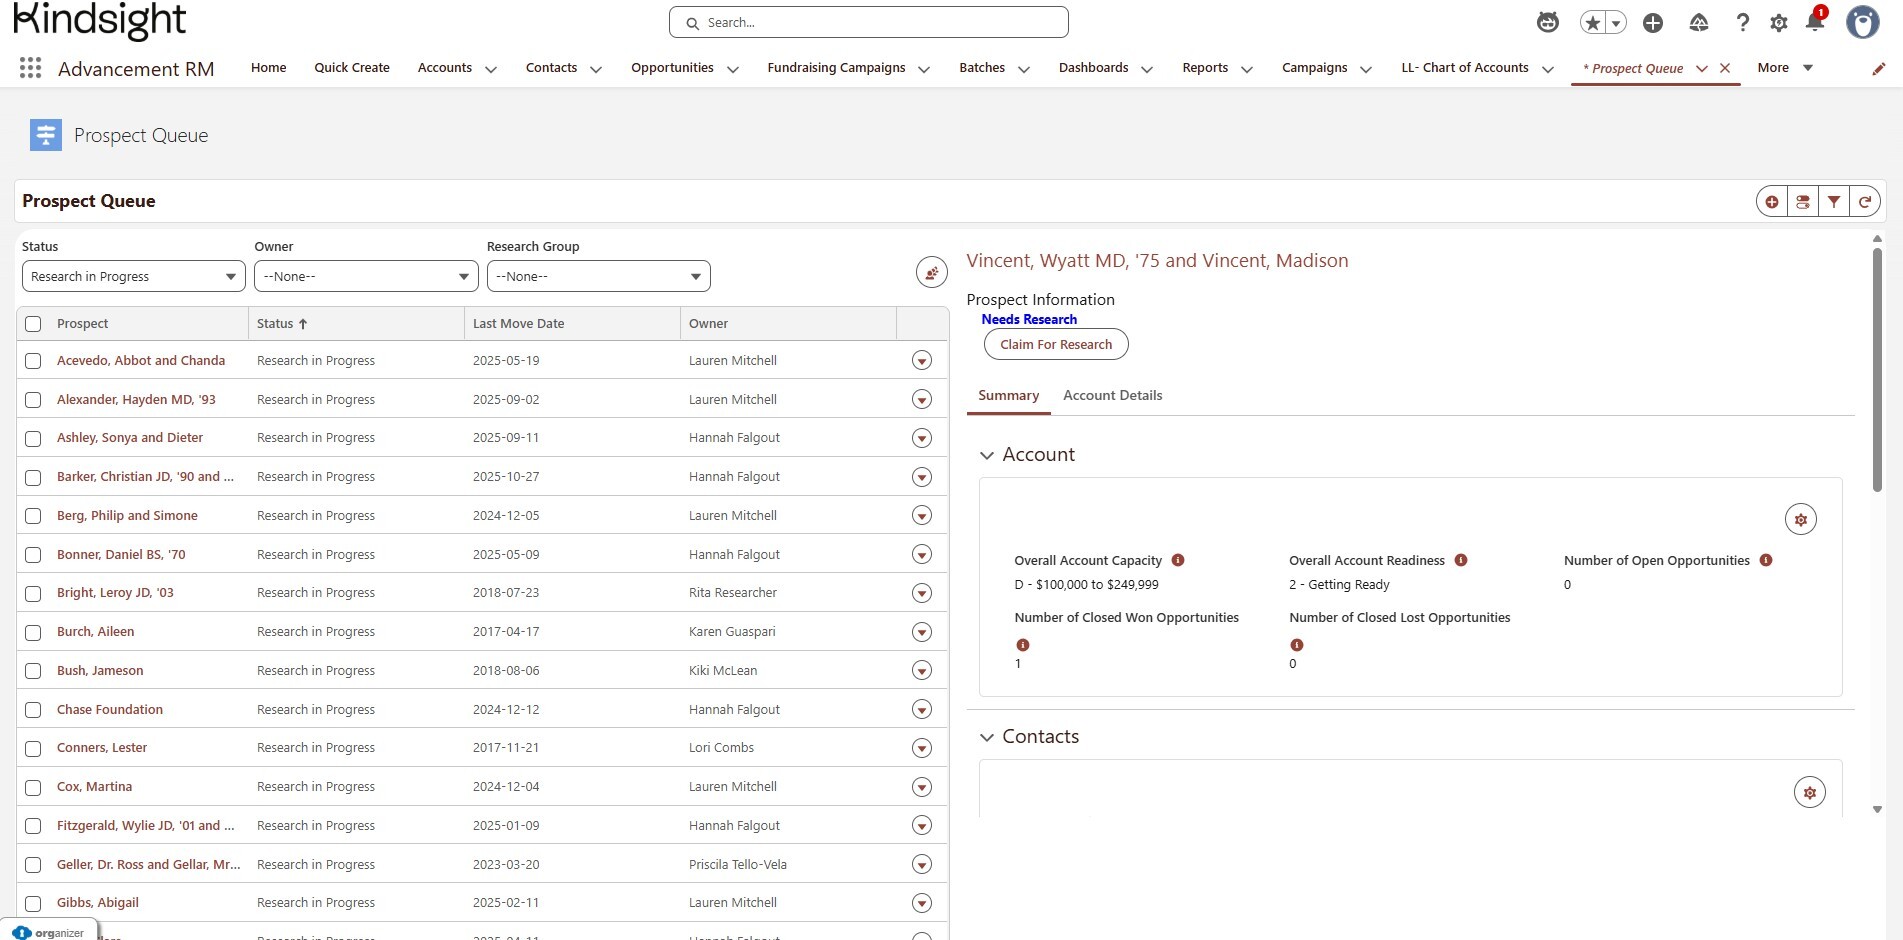Open the Status filter dropdown
The image size is (1903, 940).
pos(133,277)
